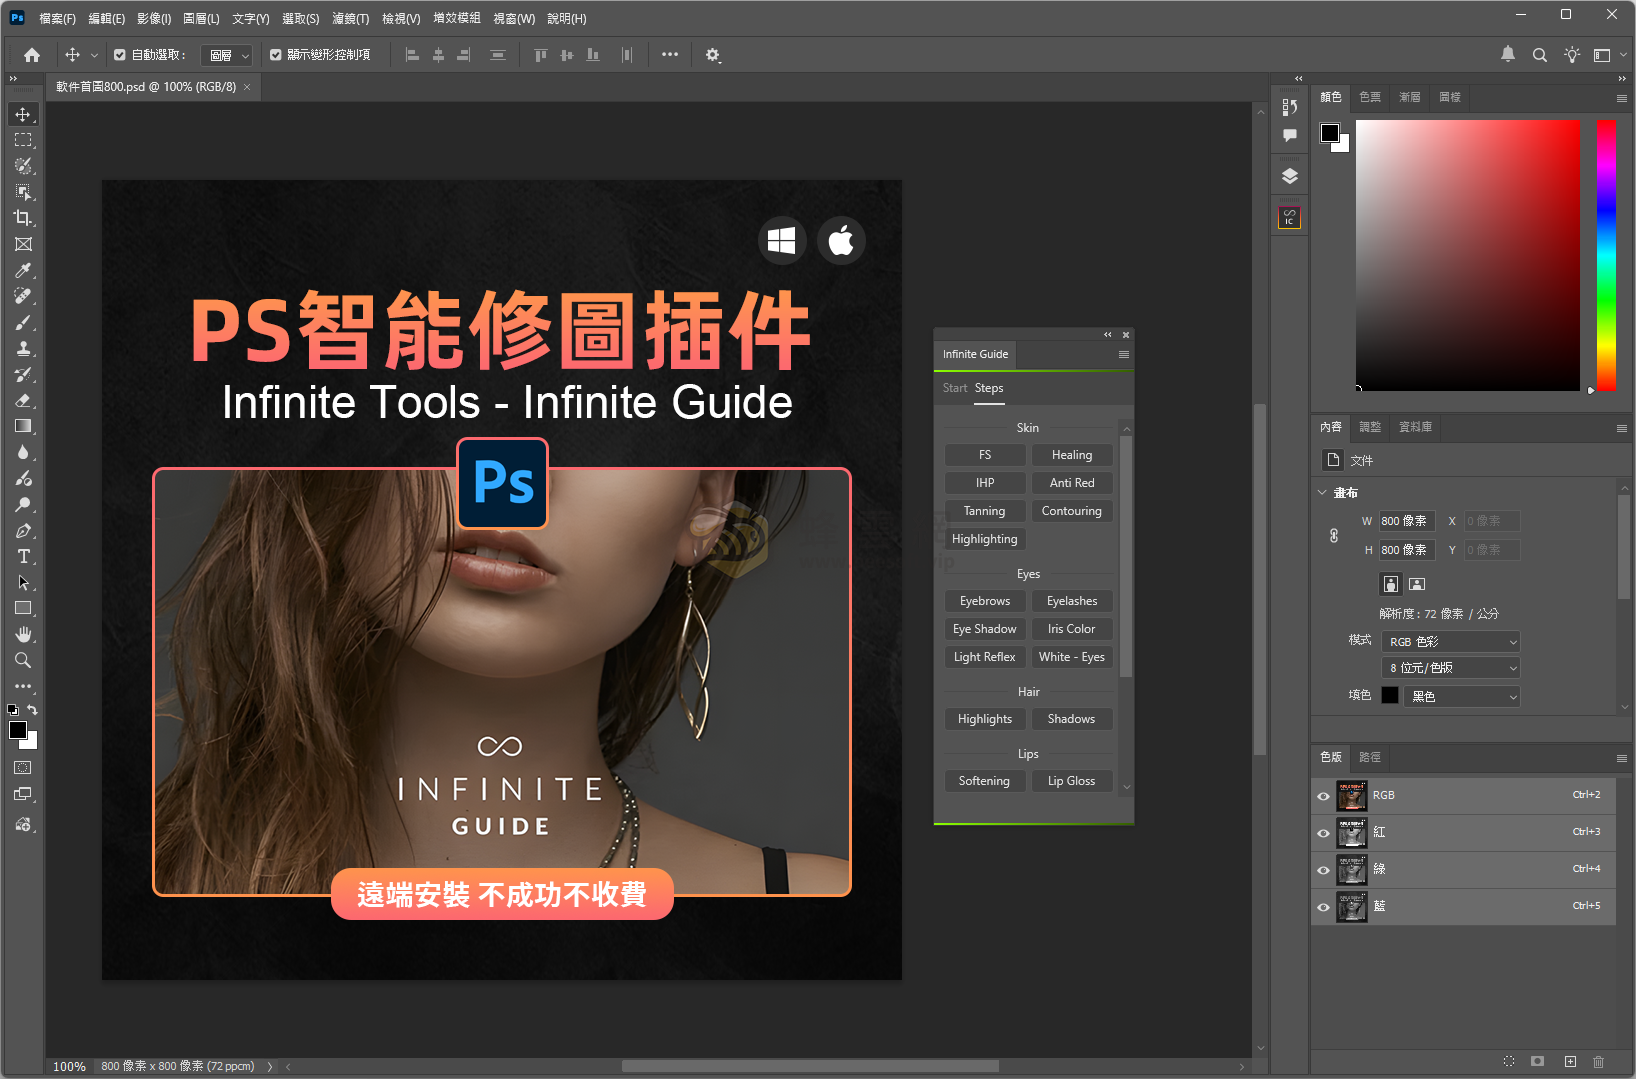The height and width of the screenshot is (1079, 1636).
Task: Select the Brush tool
Action: 23,322
